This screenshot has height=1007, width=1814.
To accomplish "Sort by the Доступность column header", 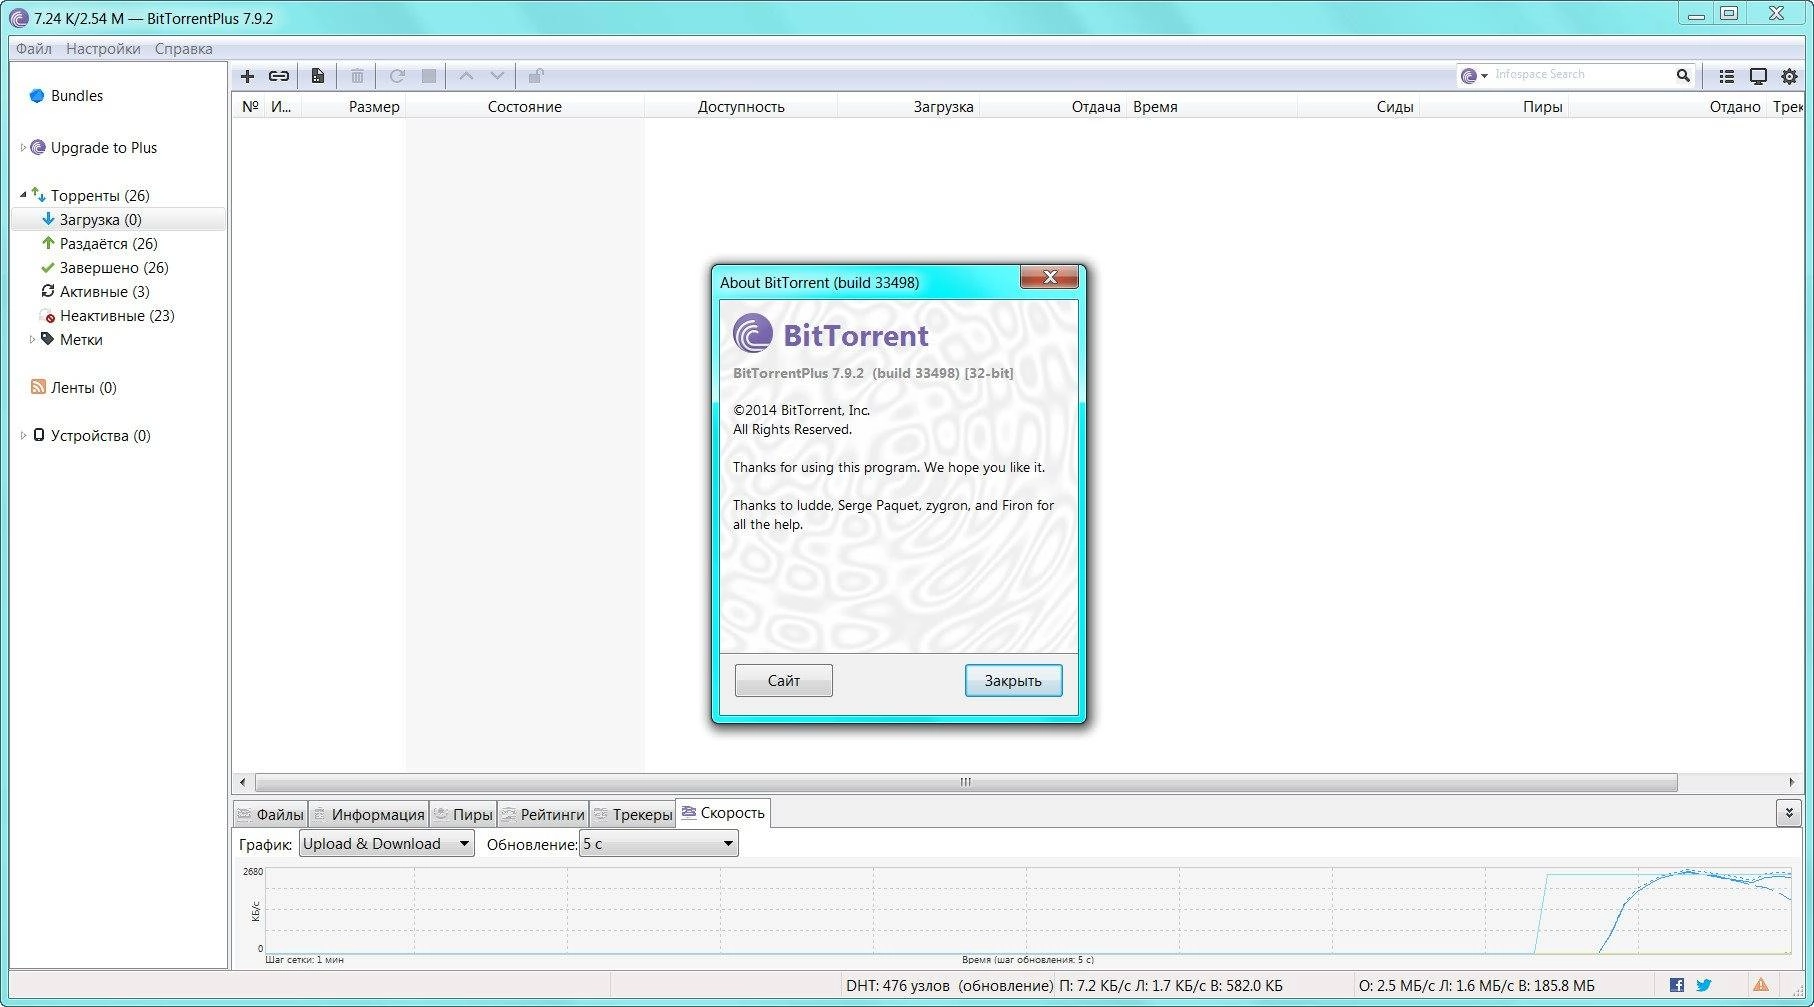I will tap(741, 106).
